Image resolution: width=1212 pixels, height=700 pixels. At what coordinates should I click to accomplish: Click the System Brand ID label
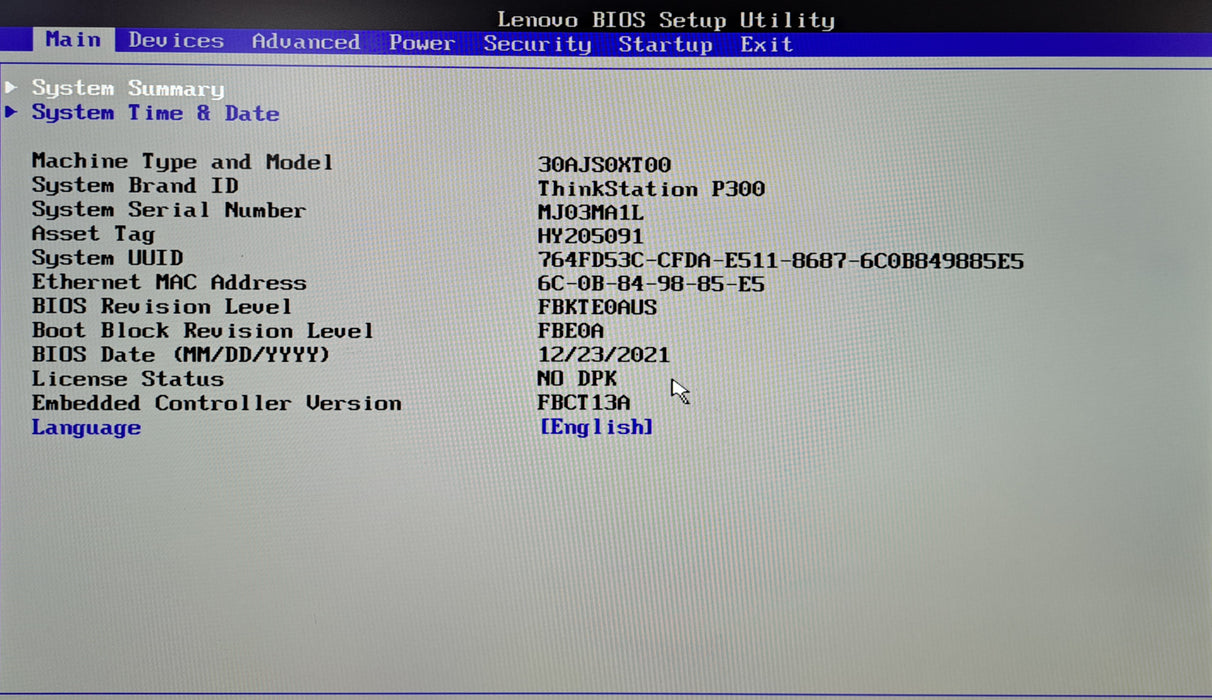(135, 186)
